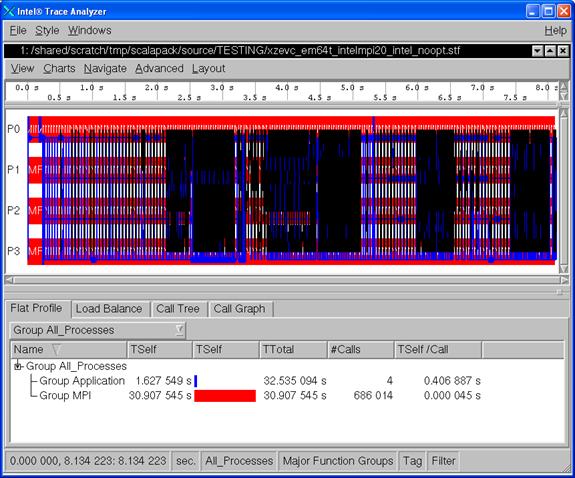575x478 pixels.
Task: Click the red TSelf bar for Group MPI
Action: pyautogui.click(x=225, y=396)
